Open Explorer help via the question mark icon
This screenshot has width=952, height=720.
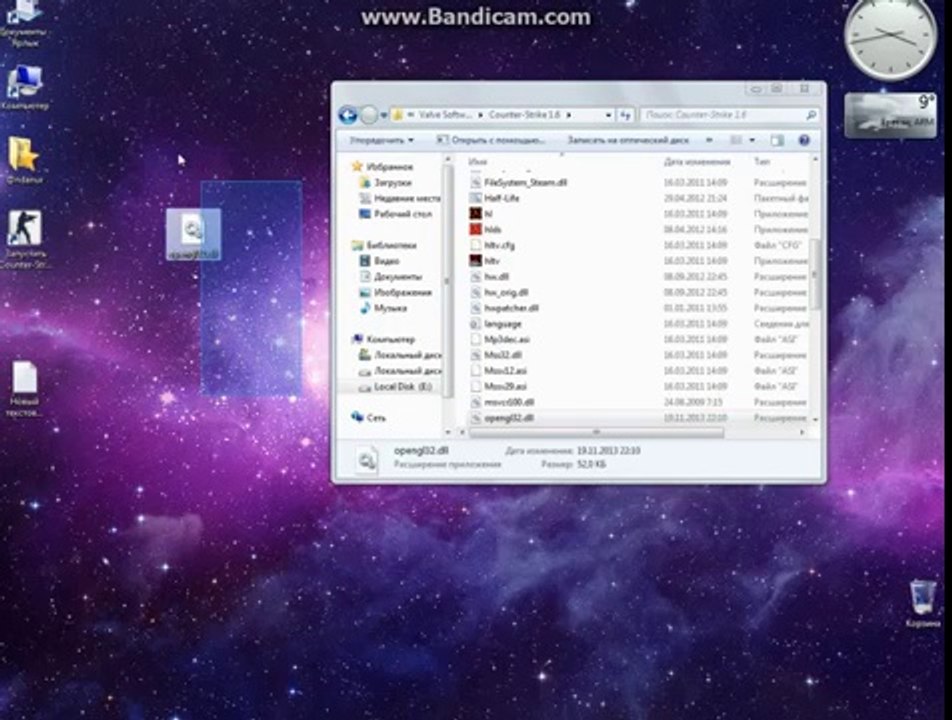(804, 140)
